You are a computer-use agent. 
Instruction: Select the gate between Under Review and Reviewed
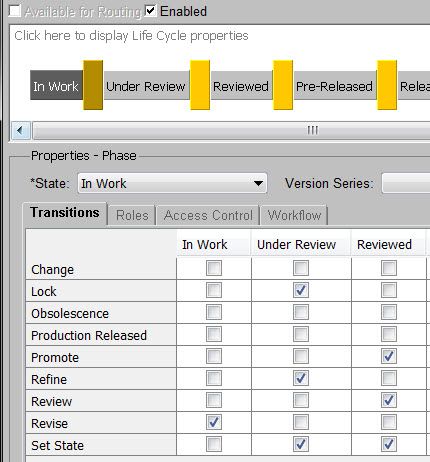point(200,85)
